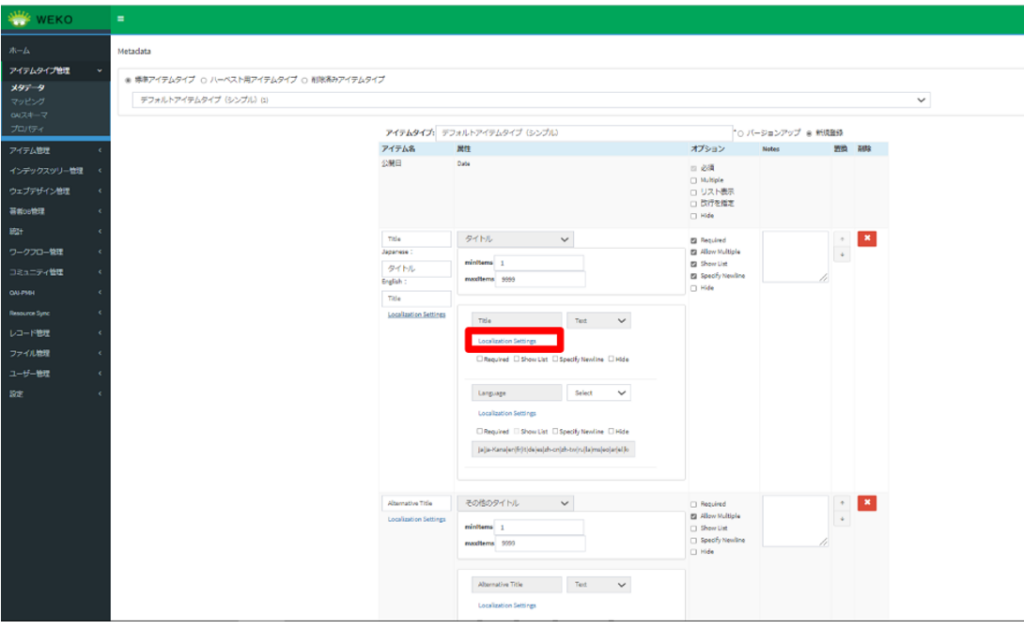Open マッピング in the sidebar
This screenshot has width=1024, height=629.
(x=29, y=101)
